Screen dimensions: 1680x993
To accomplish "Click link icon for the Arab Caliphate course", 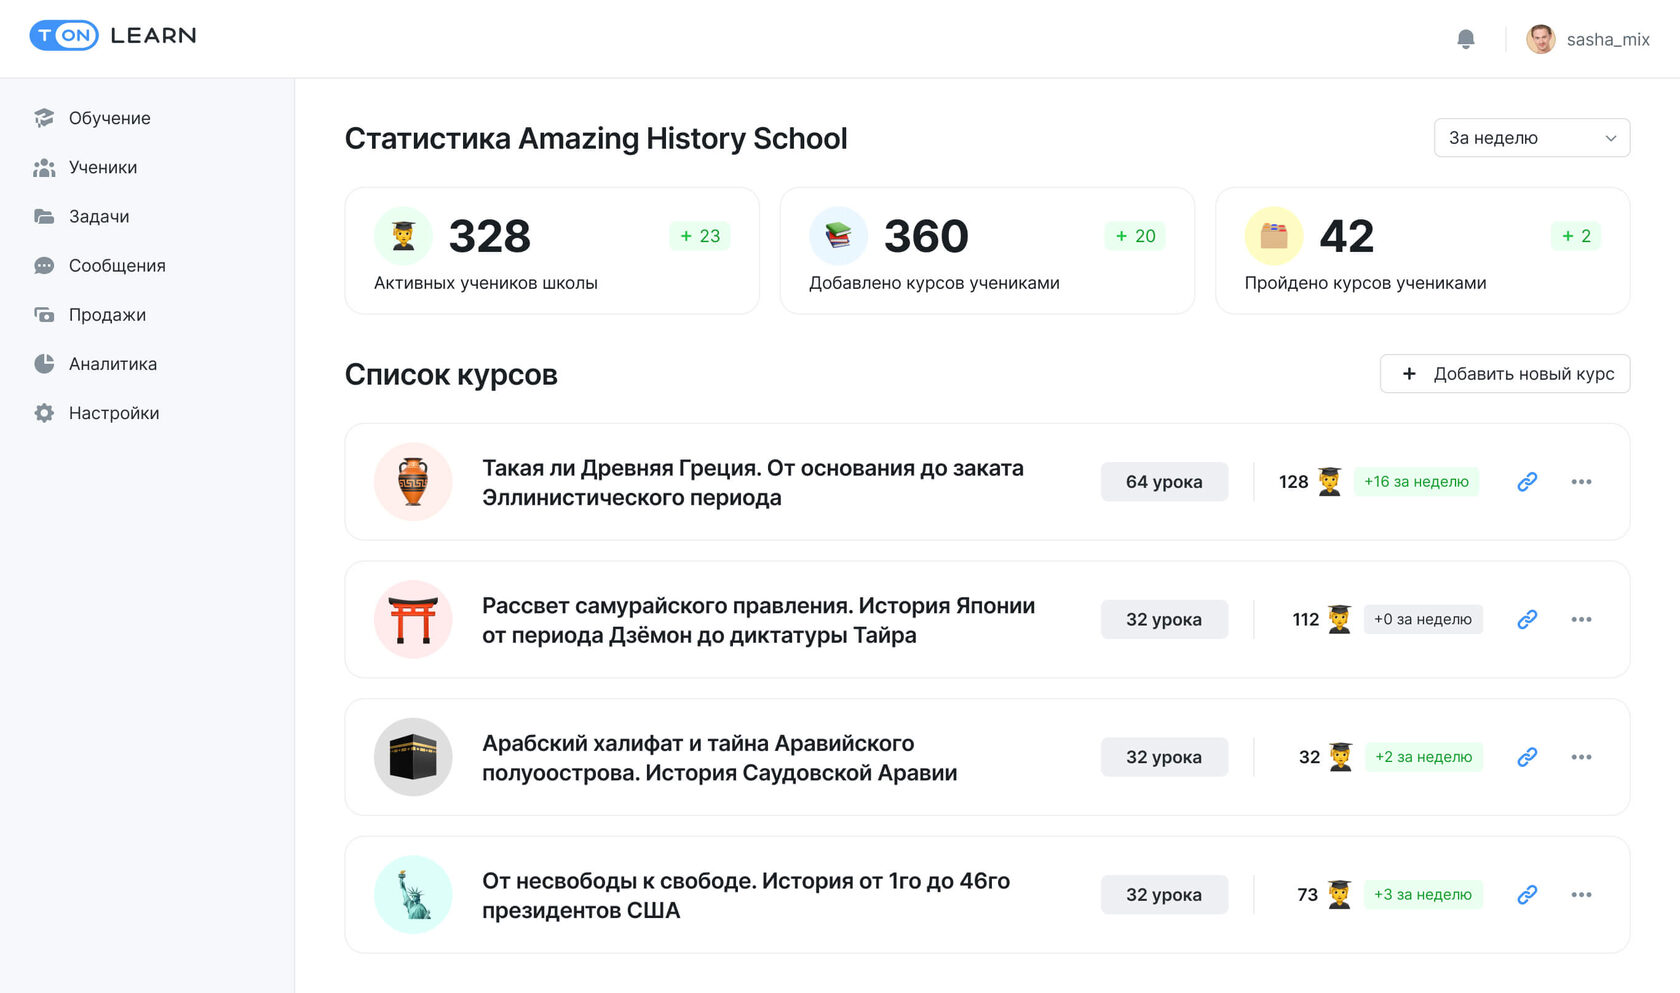I will point(1527,757).
